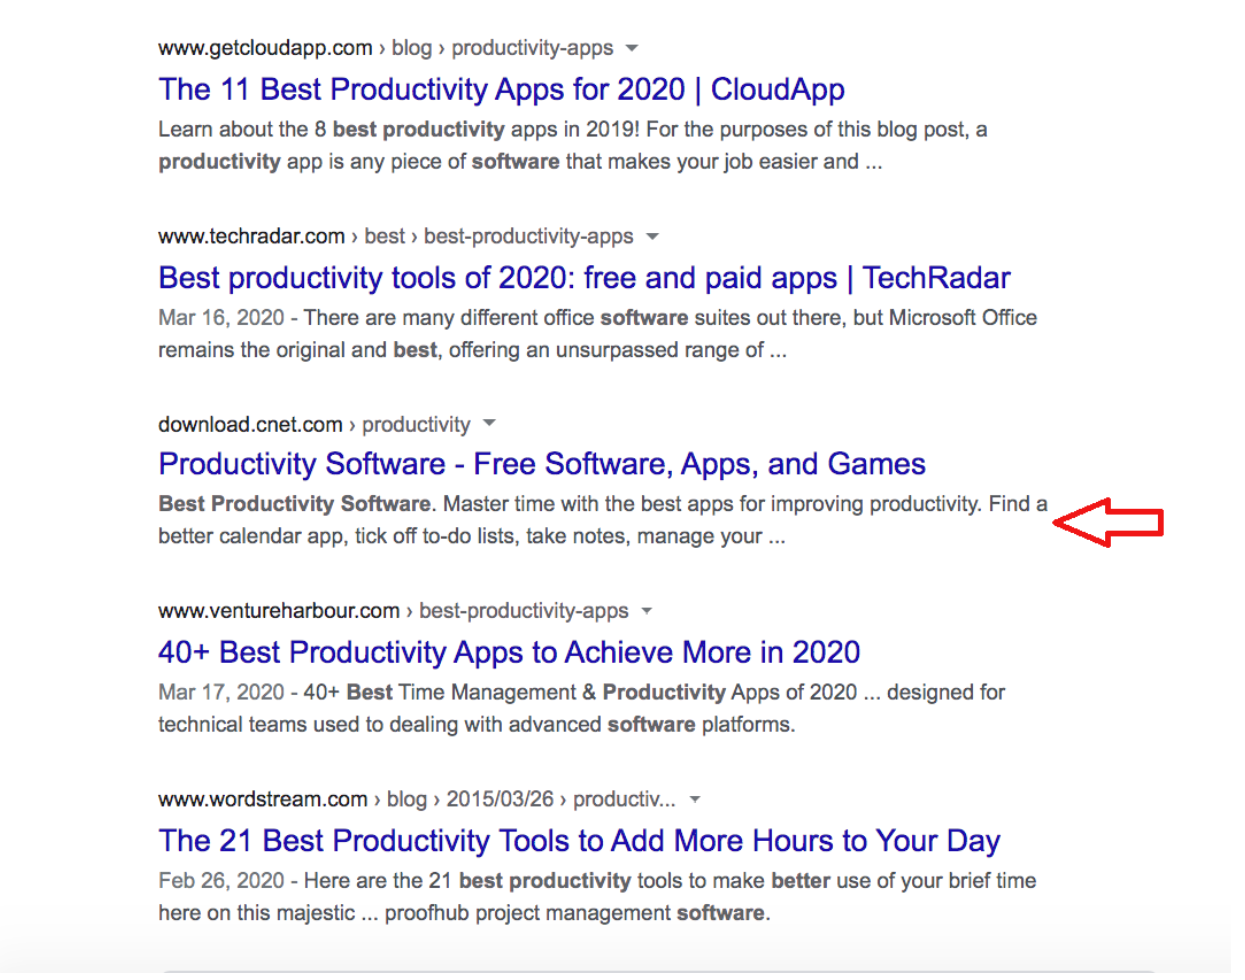Open the CloudApp productivity apps article
Screen dimensions: 1245x980
tap(500, 90)
